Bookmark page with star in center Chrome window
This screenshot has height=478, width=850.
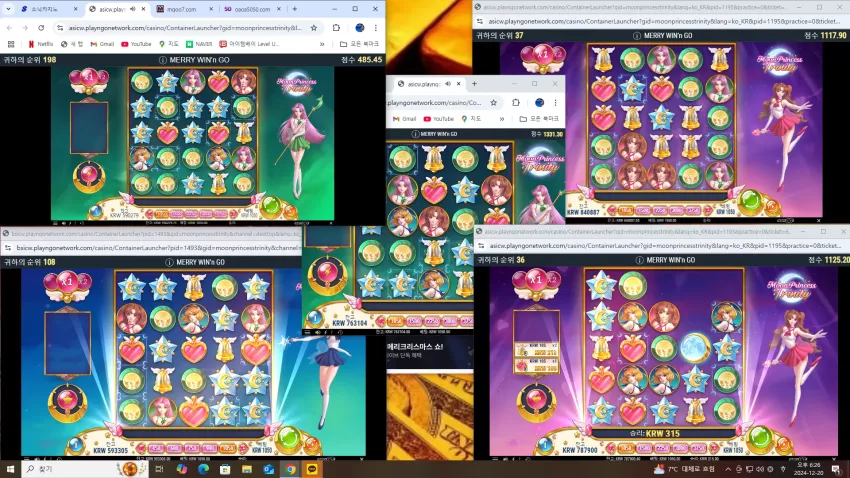pyautogui.click(x=493, y=102)
